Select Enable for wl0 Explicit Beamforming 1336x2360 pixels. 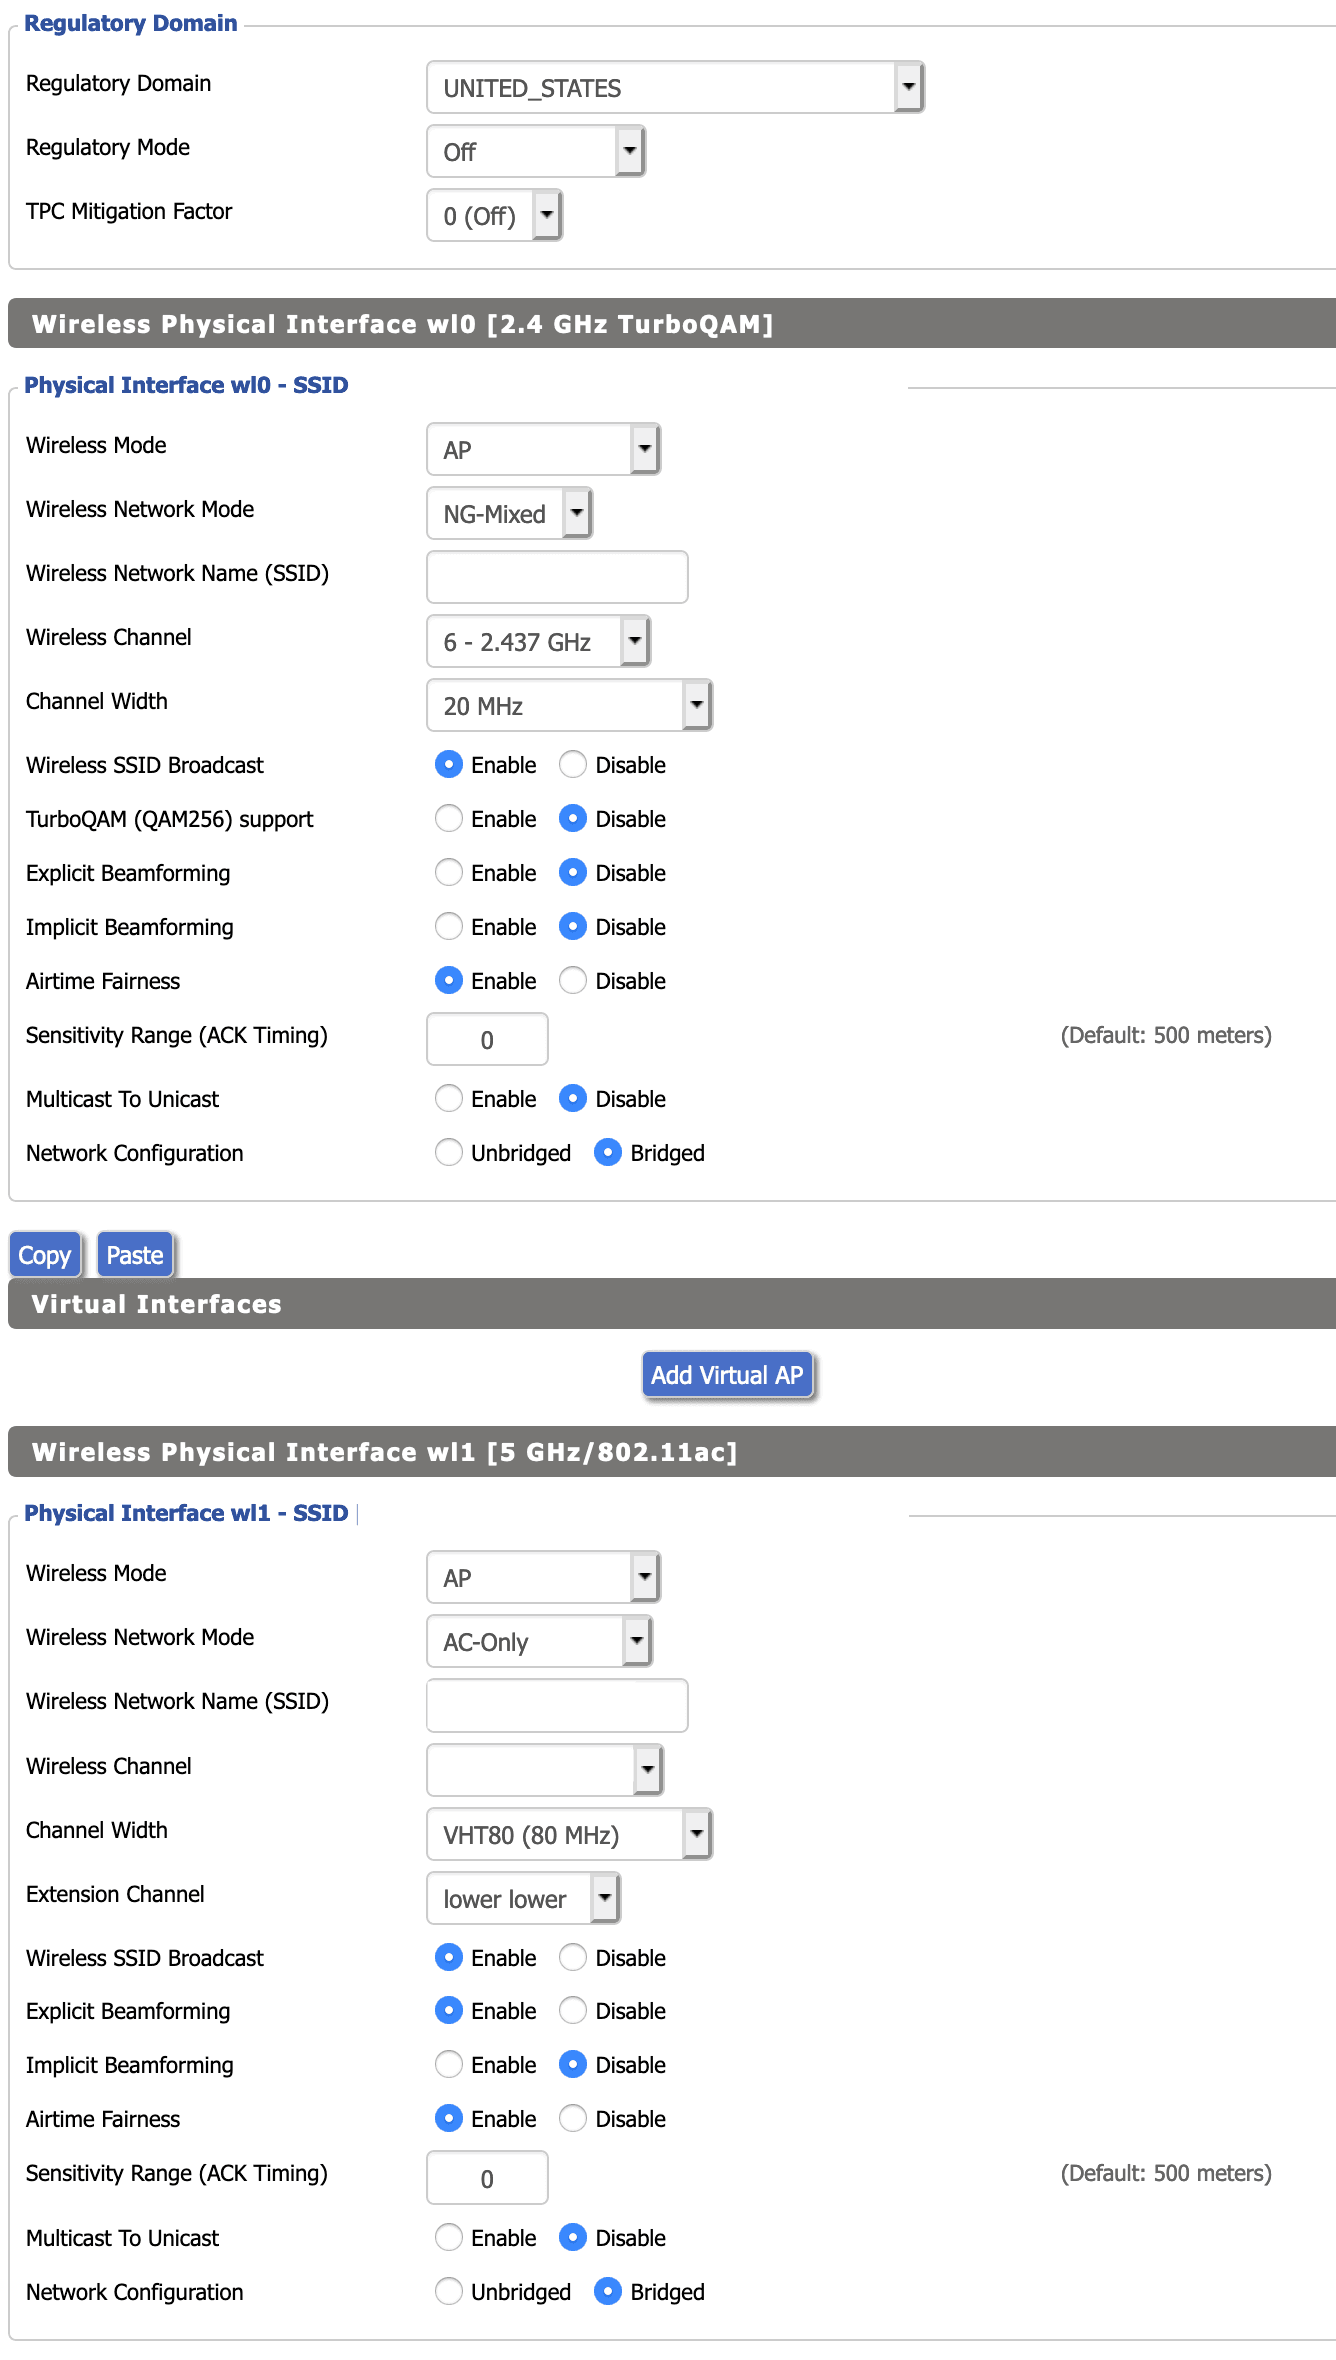(449, 872)
